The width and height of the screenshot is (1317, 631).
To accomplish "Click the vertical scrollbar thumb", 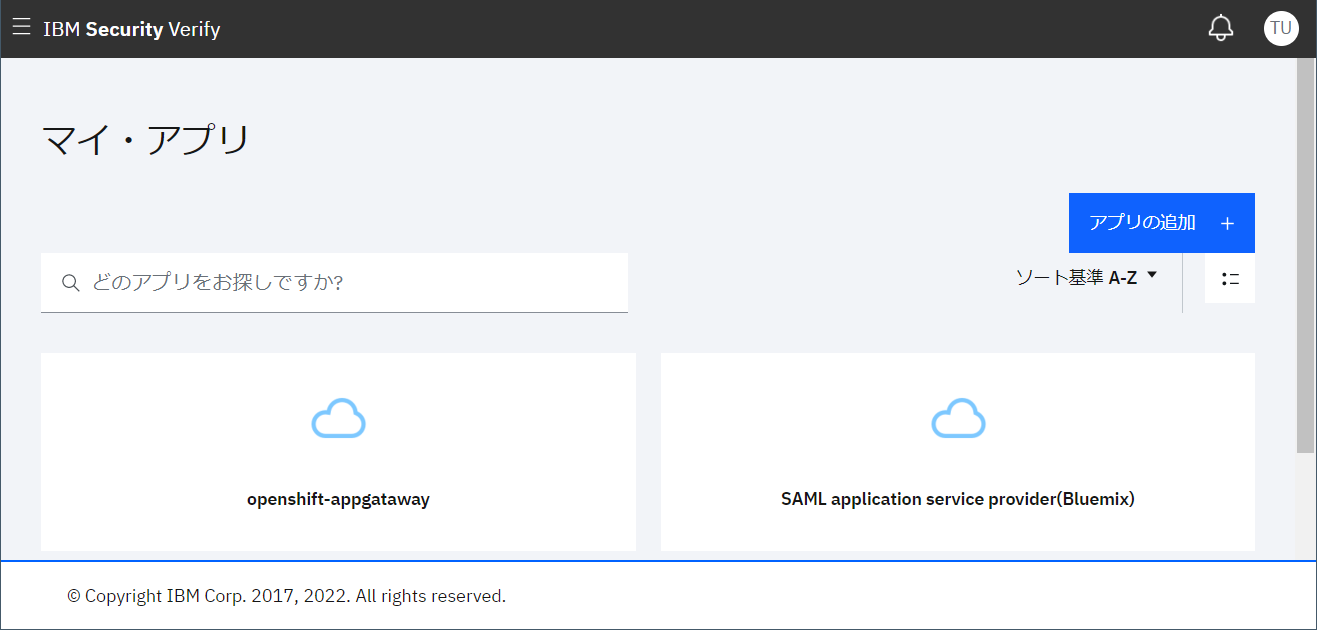I will pyautogui.click(x=1305, y=255).
